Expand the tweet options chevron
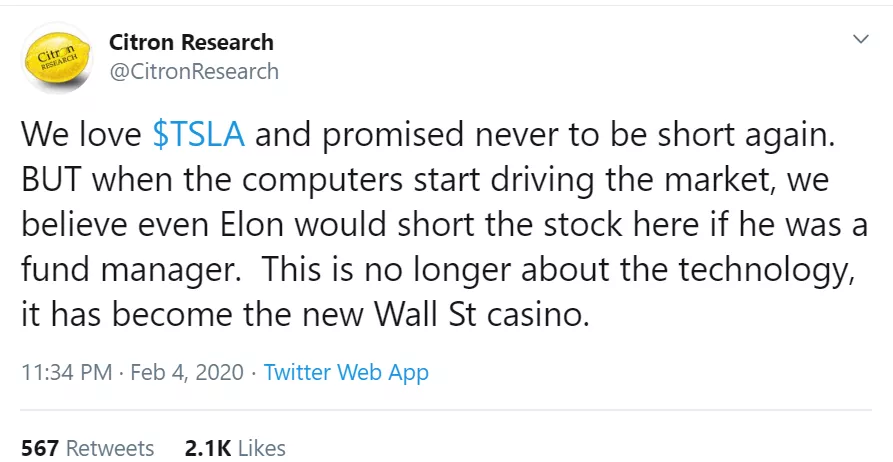 tap(861, 39)
